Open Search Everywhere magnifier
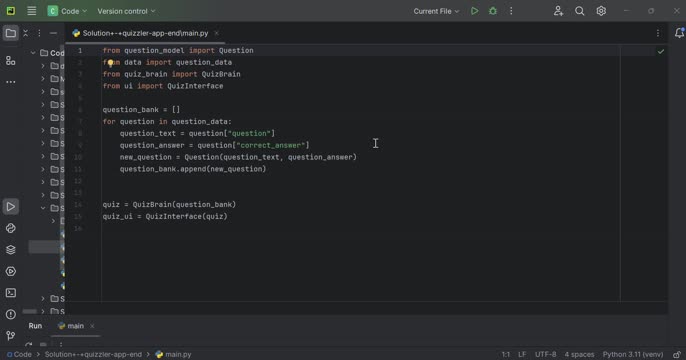The height and width of the screenshot is (360, 686). point(580,11)
